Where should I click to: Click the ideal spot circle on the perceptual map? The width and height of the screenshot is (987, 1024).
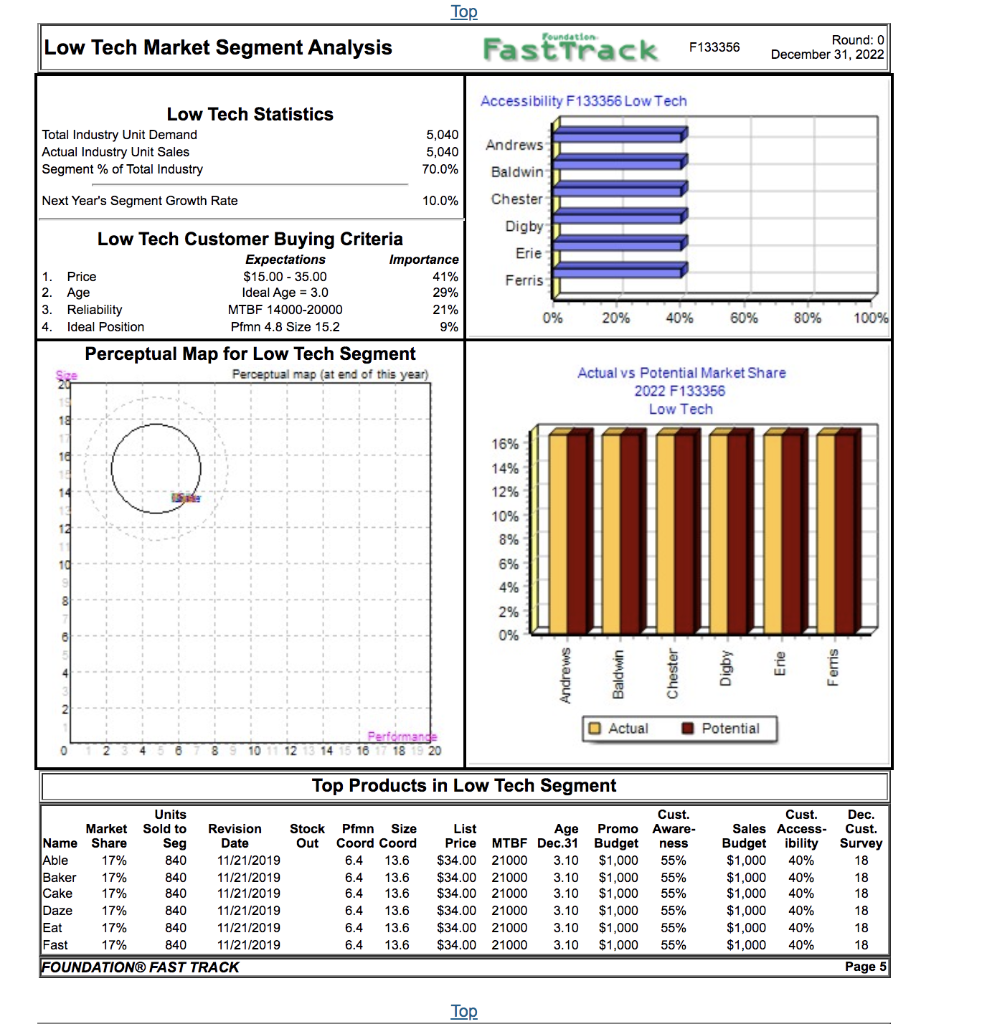(155, 466)
